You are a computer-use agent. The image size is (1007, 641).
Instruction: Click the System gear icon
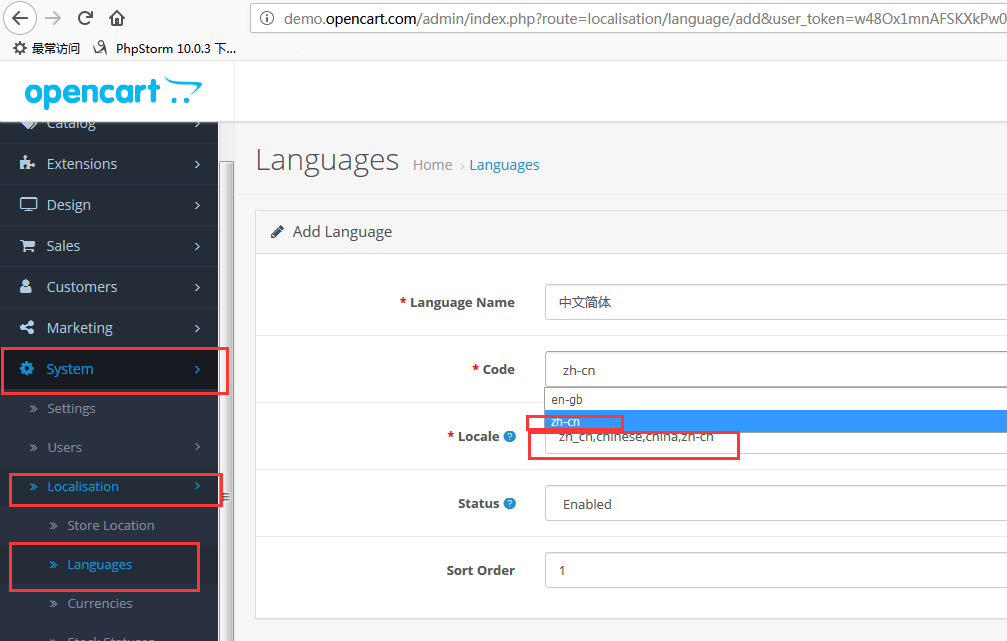tap(26, 368)
